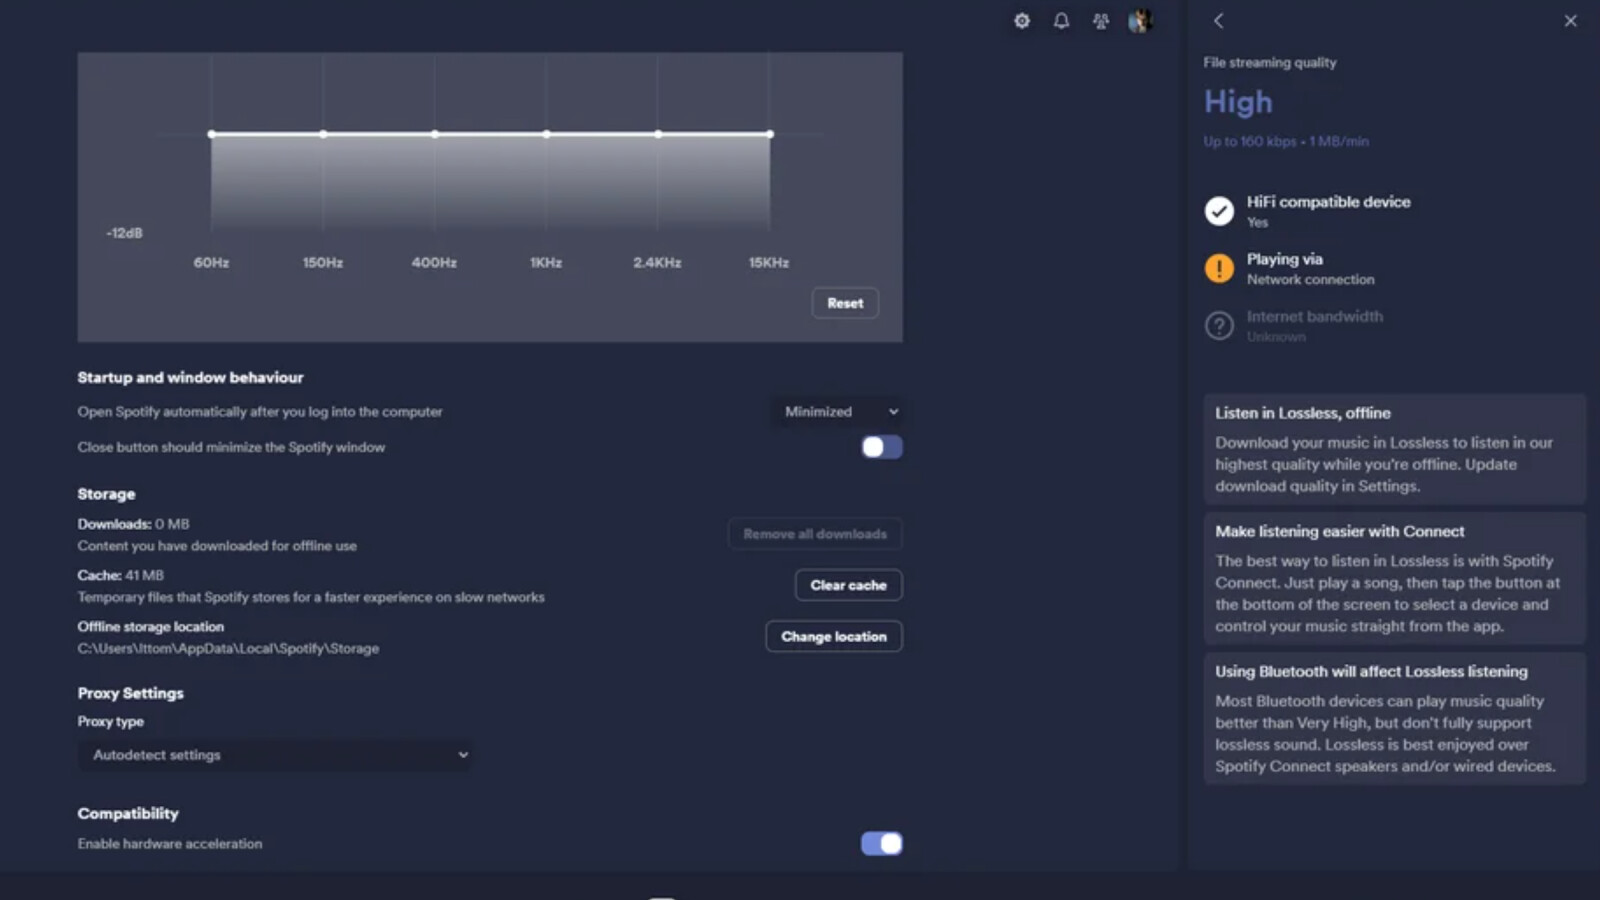
Task: Click the orange Playing via warning icon
Action: pos(1219,268)
